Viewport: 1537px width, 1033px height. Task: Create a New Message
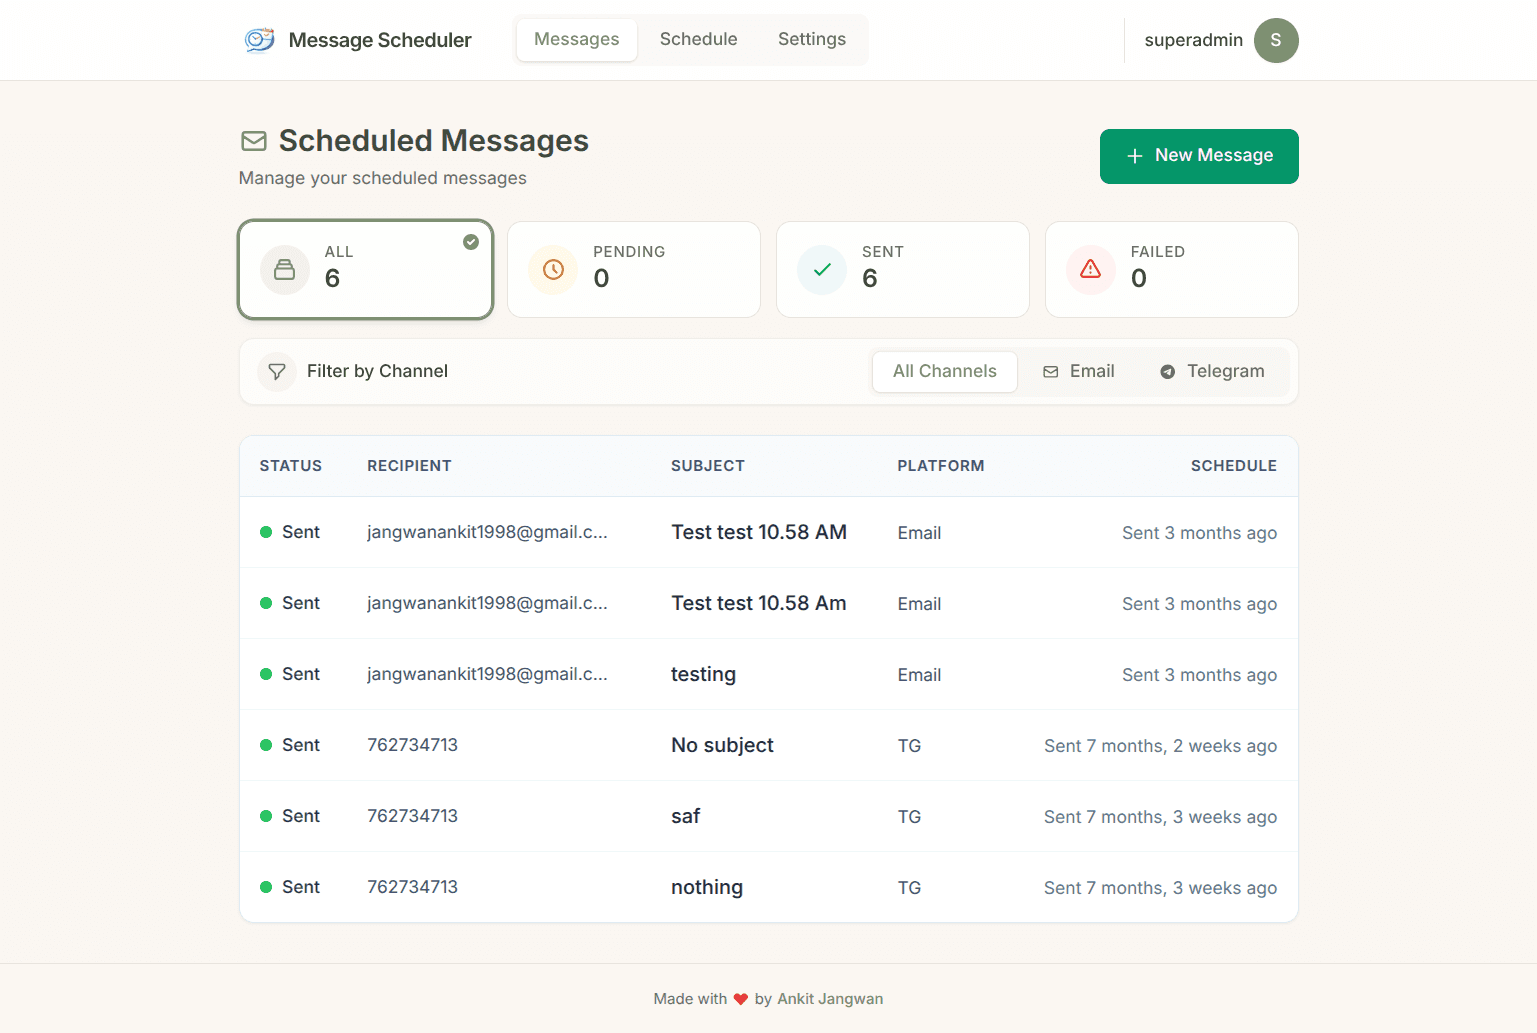coord(1199,156)
